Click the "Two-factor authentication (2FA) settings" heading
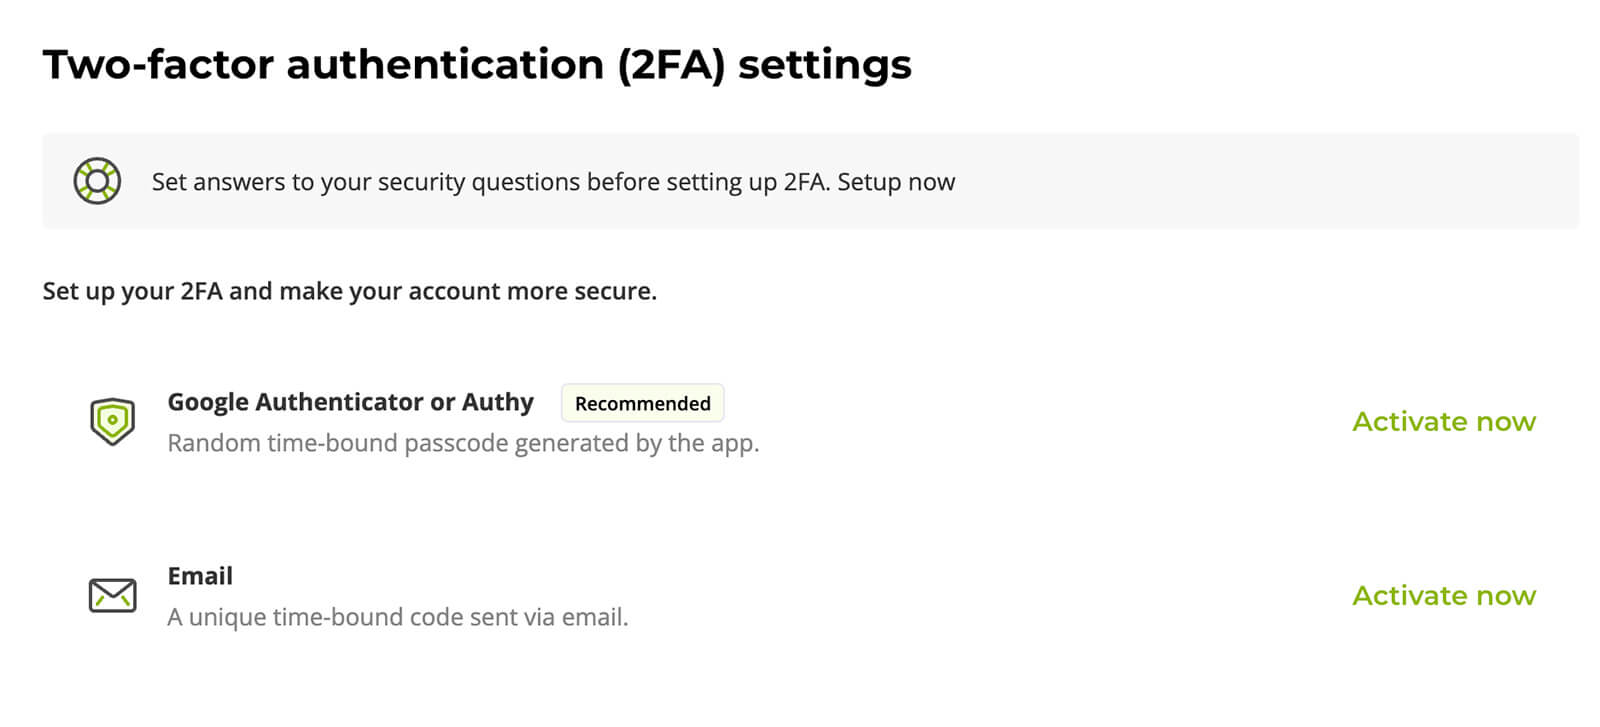This screenshot has width=1600, height=727. click(476, 64)
